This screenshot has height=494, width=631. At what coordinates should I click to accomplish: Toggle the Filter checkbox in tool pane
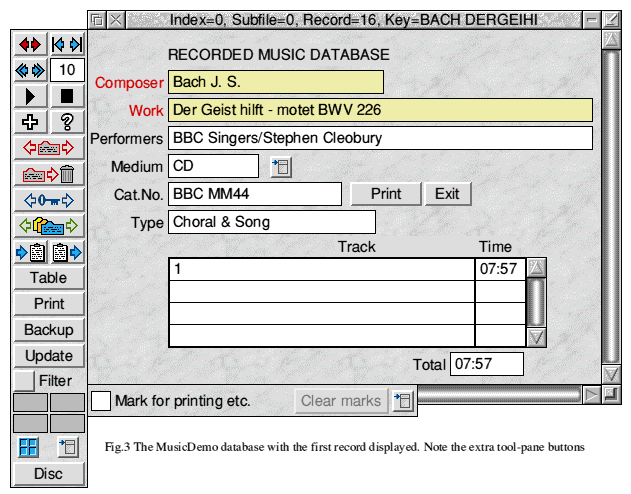tap(23, 381)
